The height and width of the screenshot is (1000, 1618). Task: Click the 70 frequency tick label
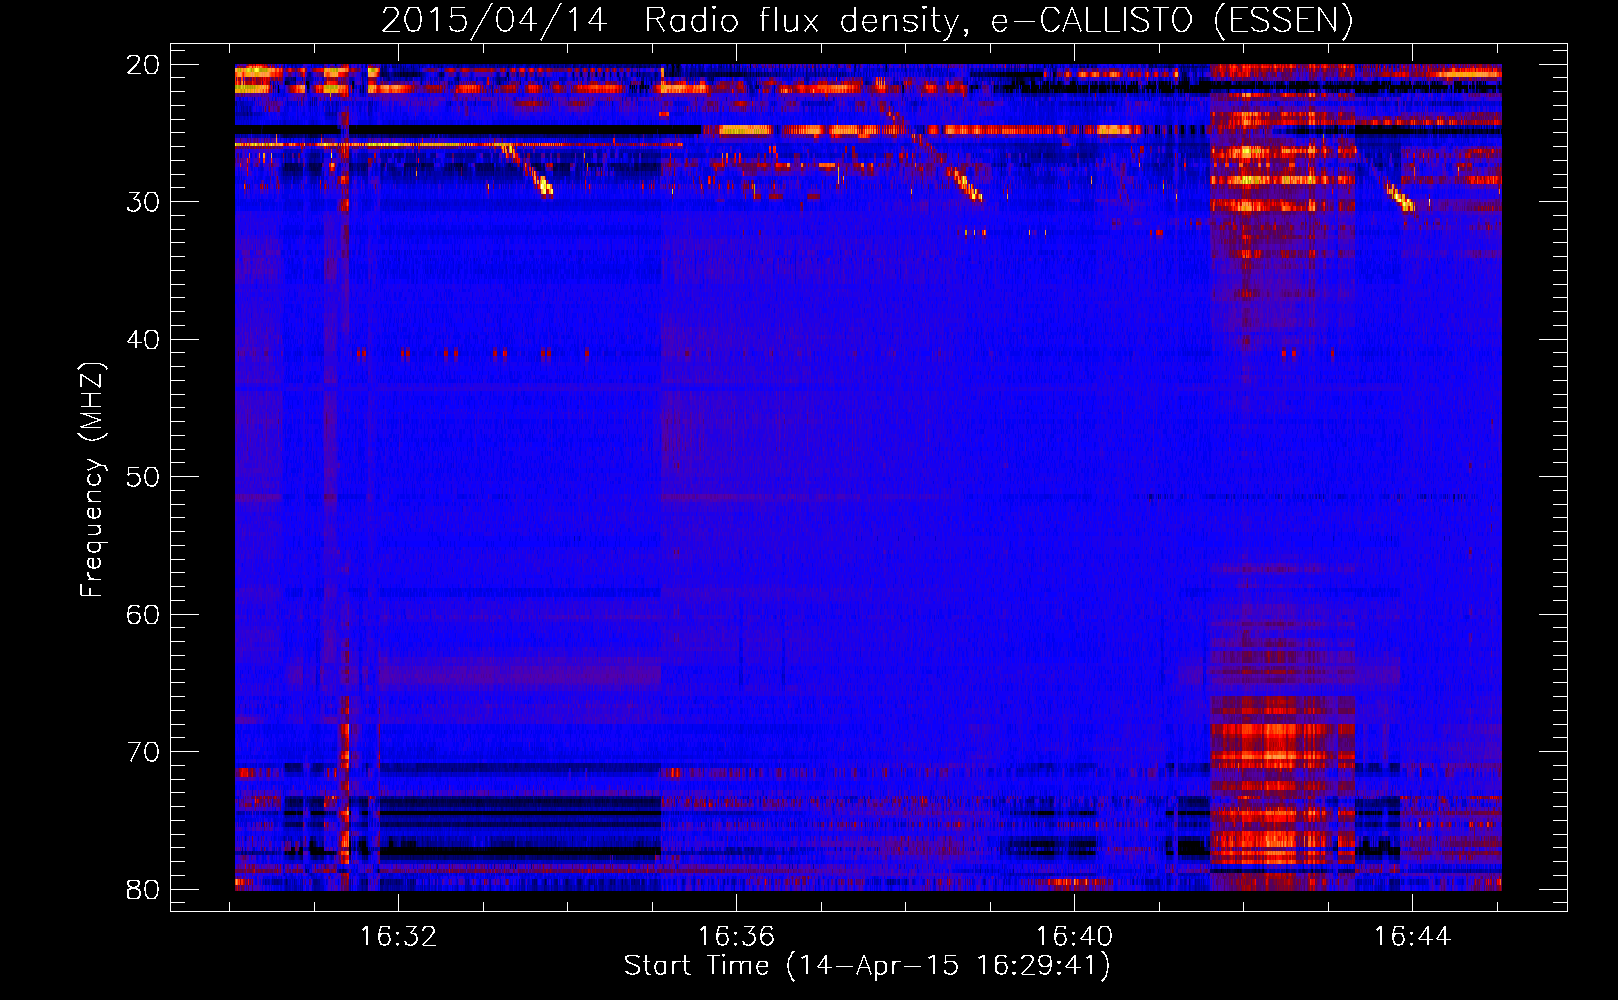click(x=143, y=752)
